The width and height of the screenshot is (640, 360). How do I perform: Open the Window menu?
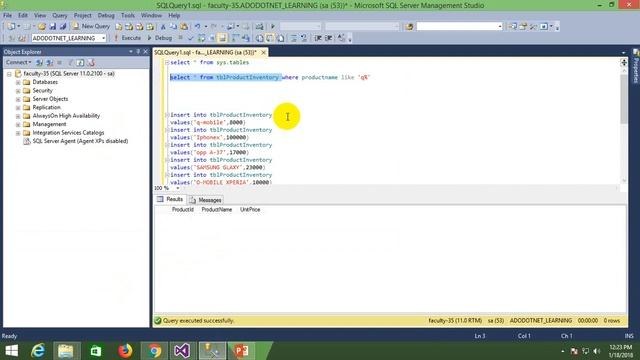tap(151, 15)
